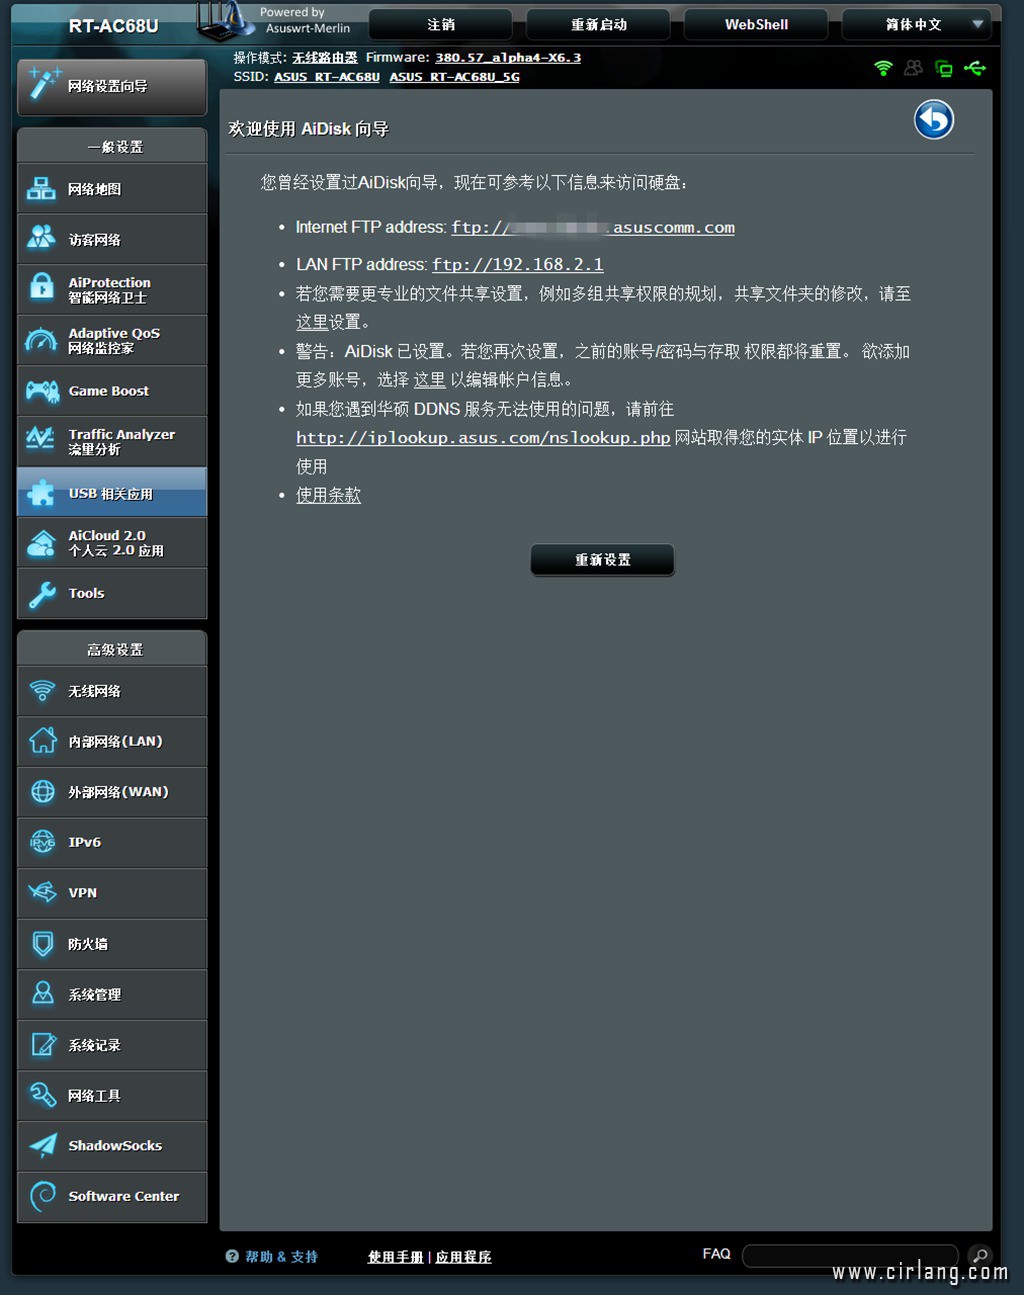The image size is (1024, 1295).
Task: Open USB 相关应用 puzzle icon
Action: [41, 492]
